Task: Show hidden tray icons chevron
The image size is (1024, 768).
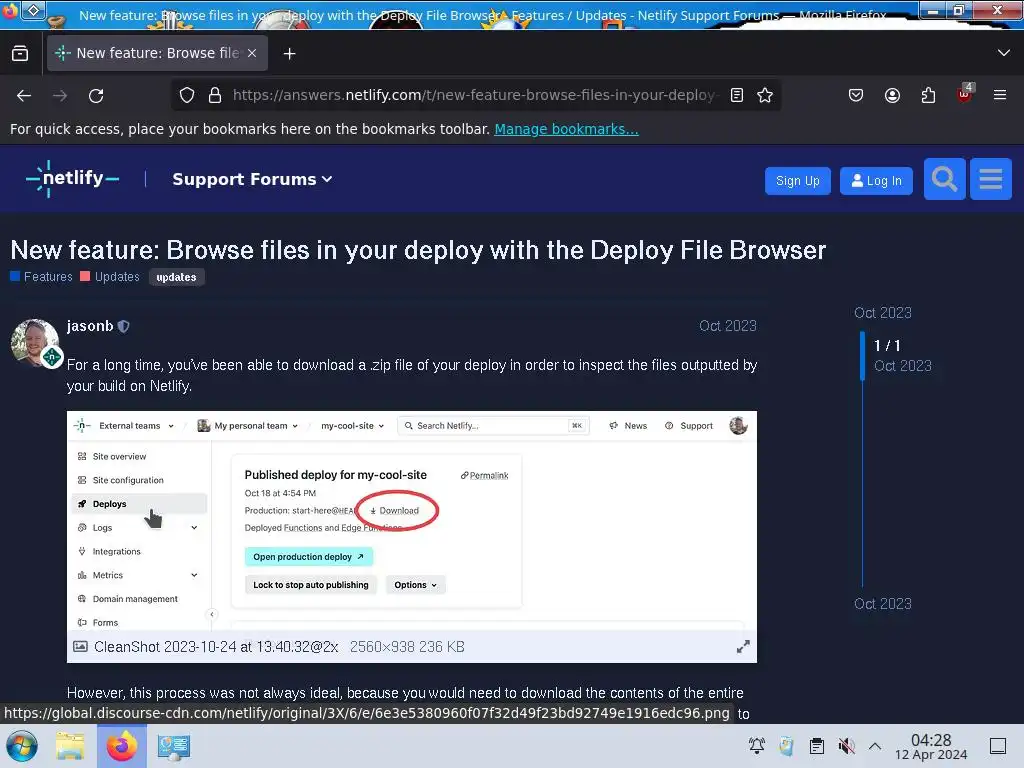Action: [875, 746]
